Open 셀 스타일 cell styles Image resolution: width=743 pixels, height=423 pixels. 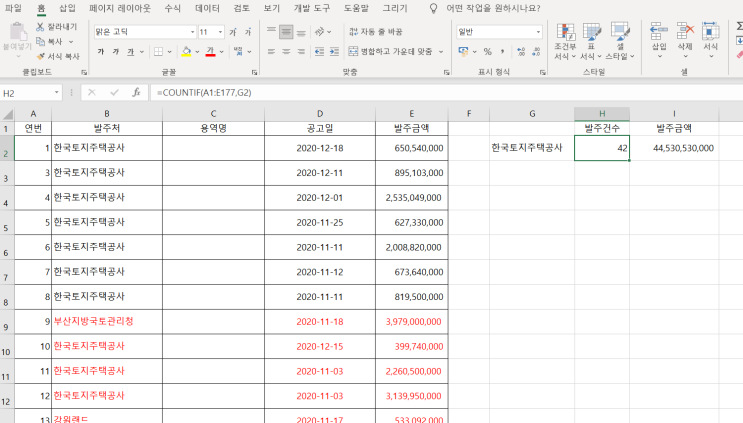click(620, 41)
